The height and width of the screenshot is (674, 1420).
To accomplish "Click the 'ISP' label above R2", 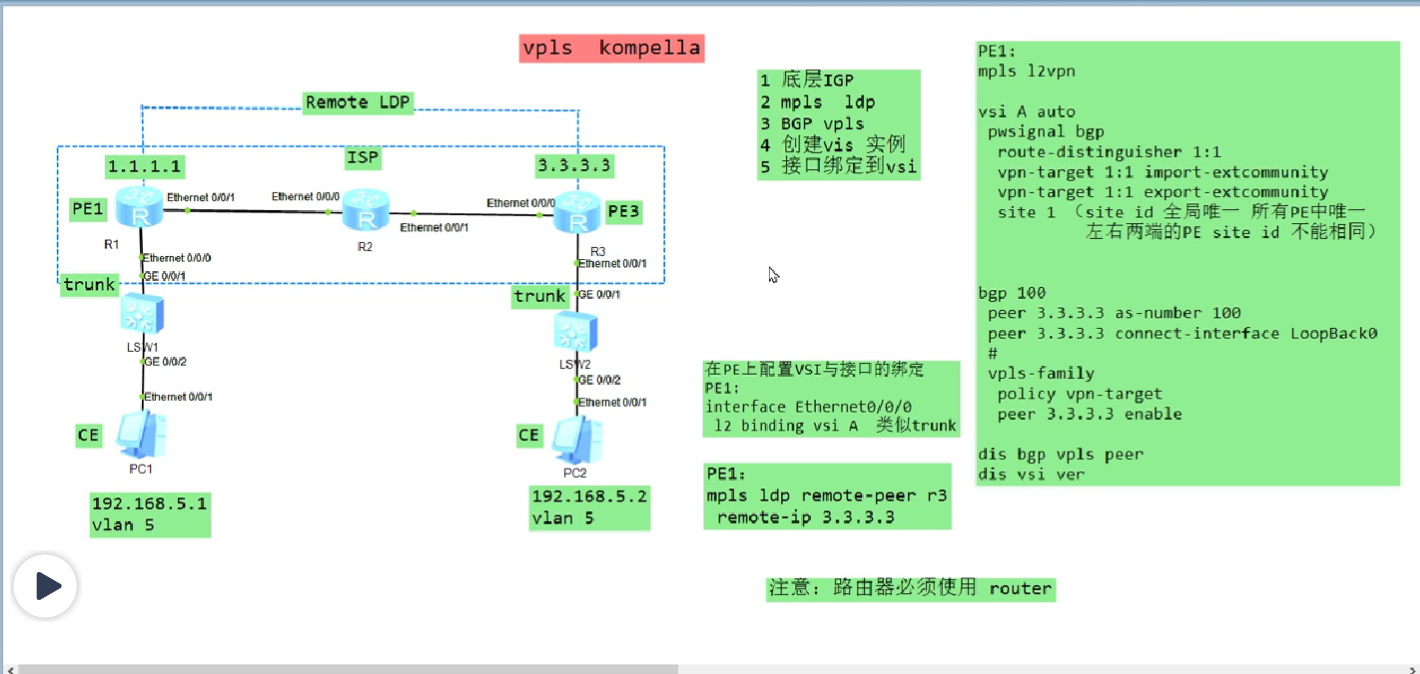I will tap(362, 158).
